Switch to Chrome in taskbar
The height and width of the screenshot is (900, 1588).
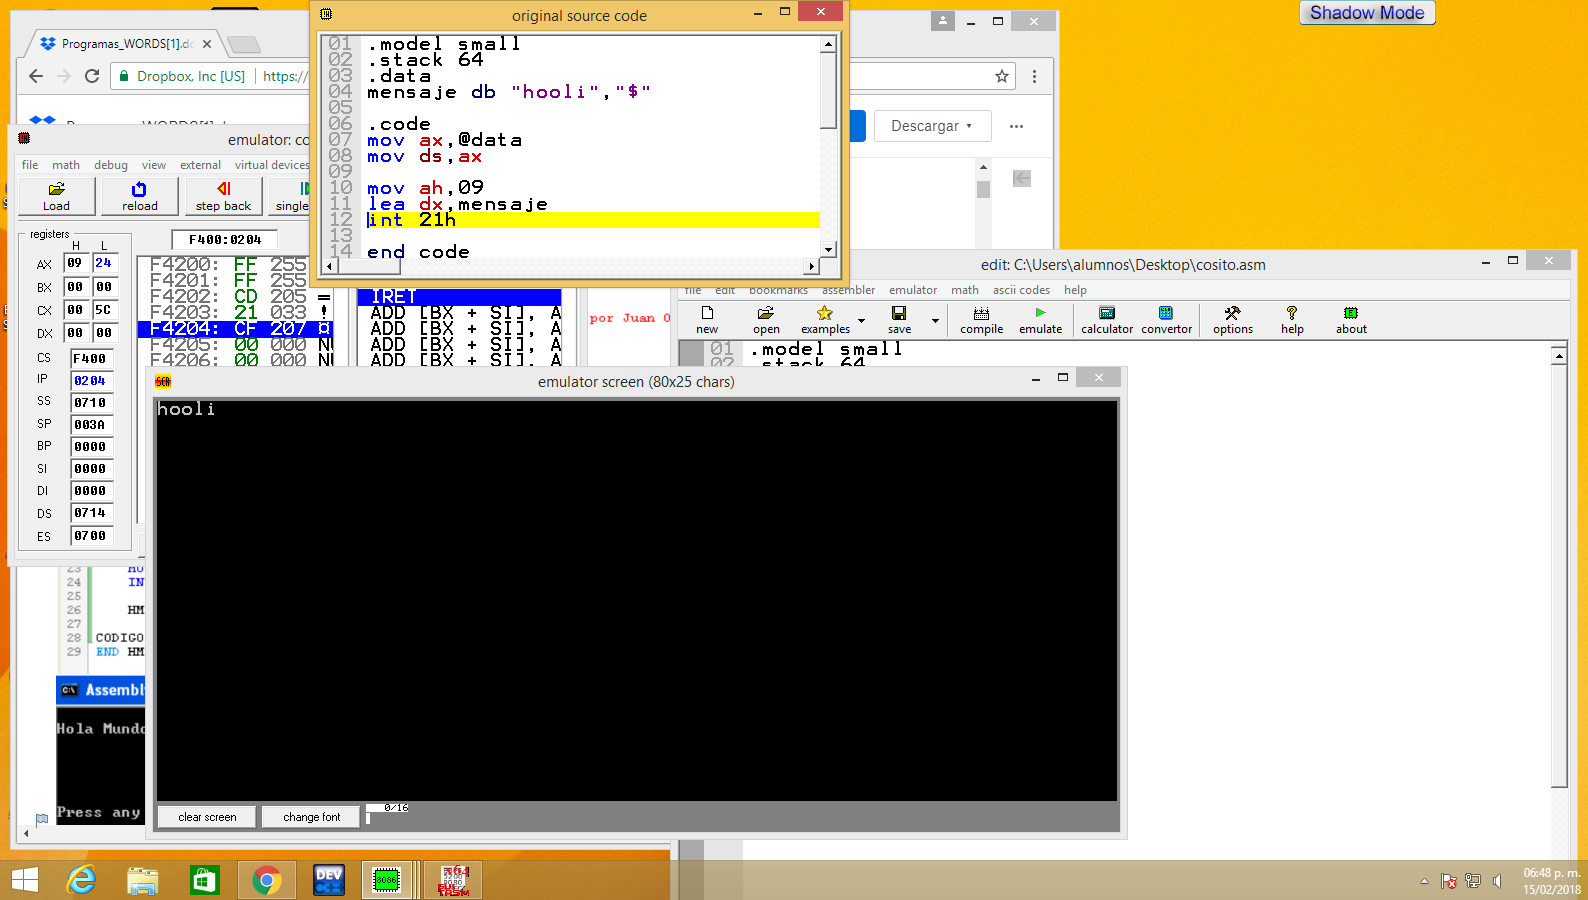266,880
